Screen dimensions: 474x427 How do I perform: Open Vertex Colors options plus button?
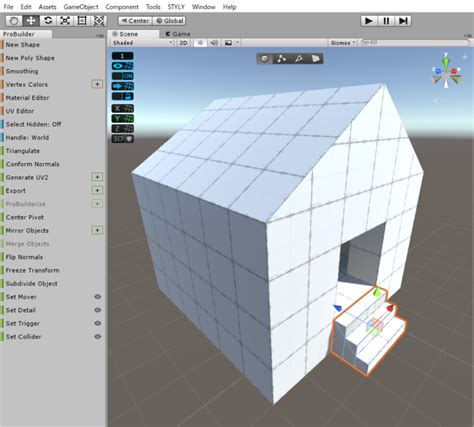97,84
